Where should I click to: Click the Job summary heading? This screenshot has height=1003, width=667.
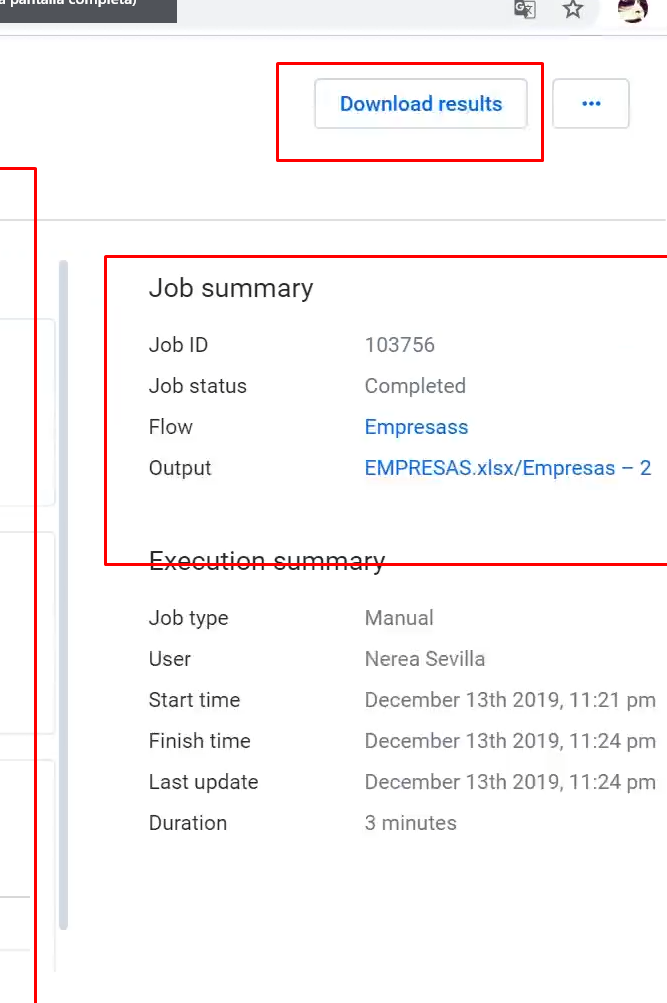pos(231,288)
